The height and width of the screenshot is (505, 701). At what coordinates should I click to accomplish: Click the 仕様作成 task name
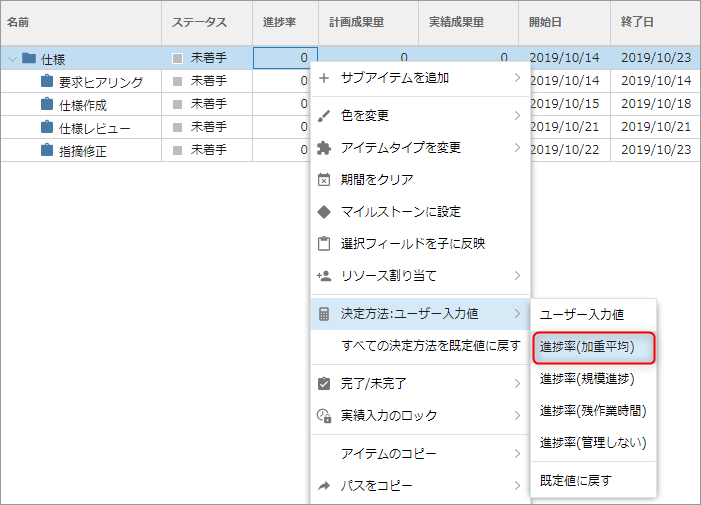pyautogui.click(x=83, y=105)
